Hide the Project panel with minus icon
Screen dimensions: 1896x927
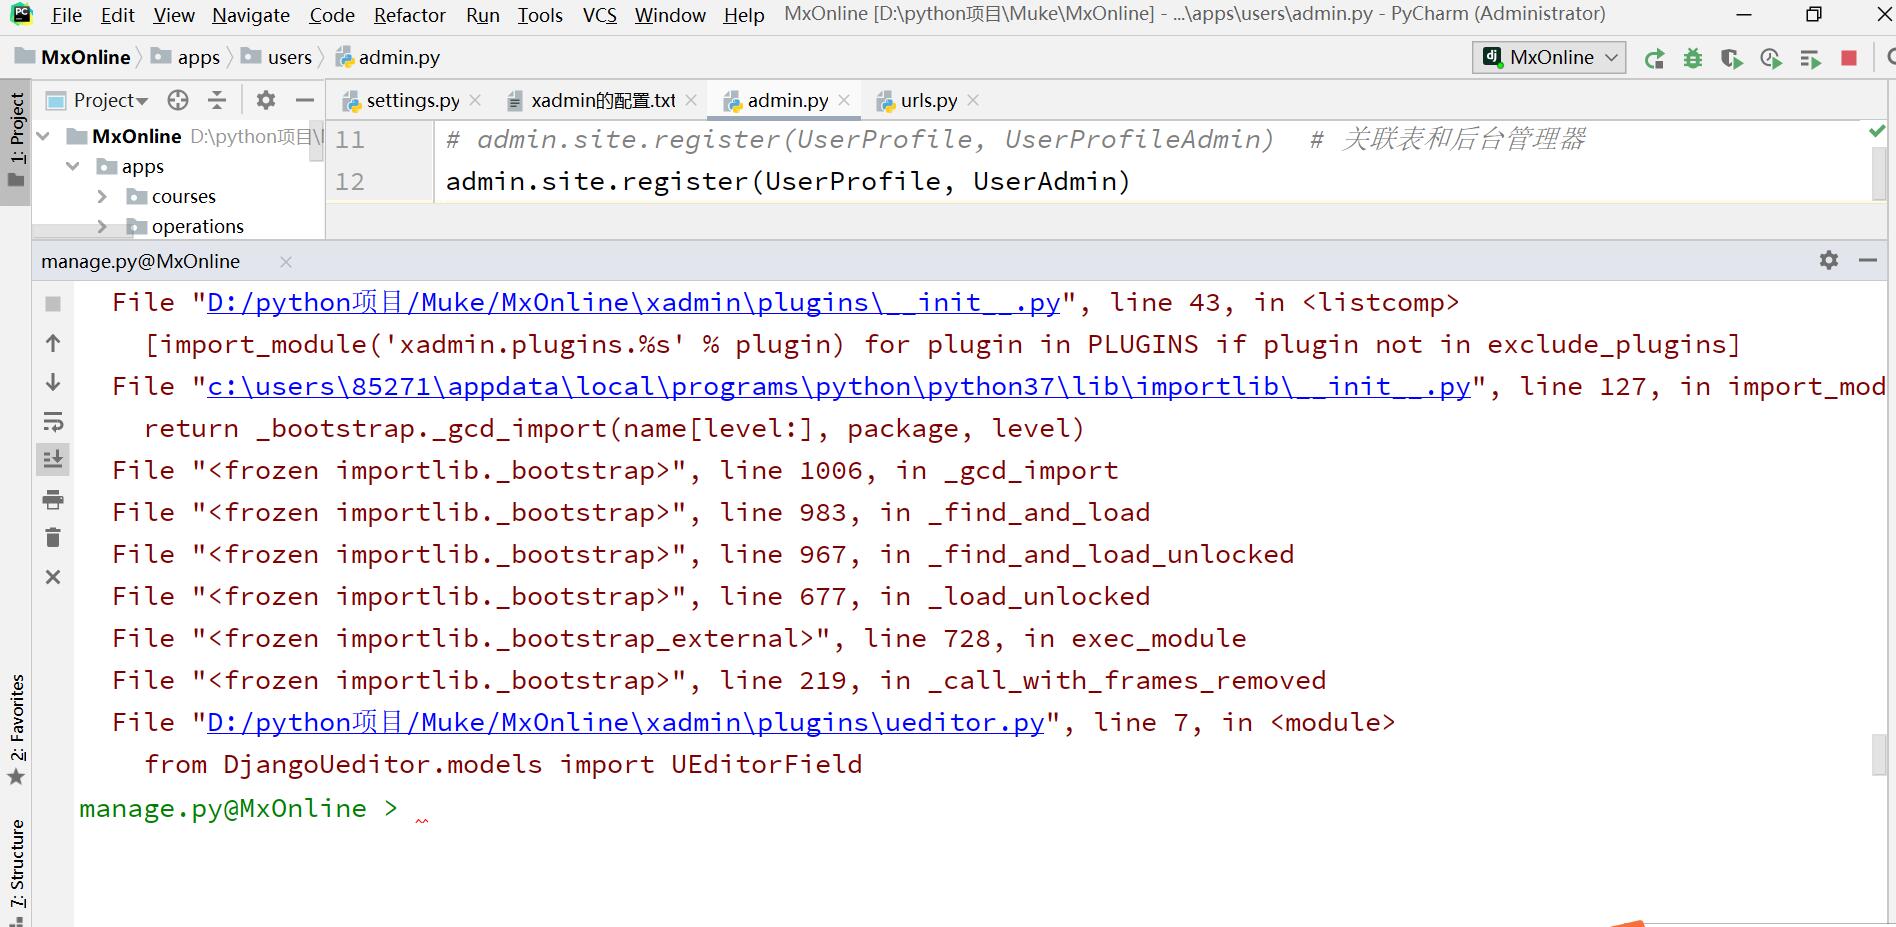(x=305, y=100)
